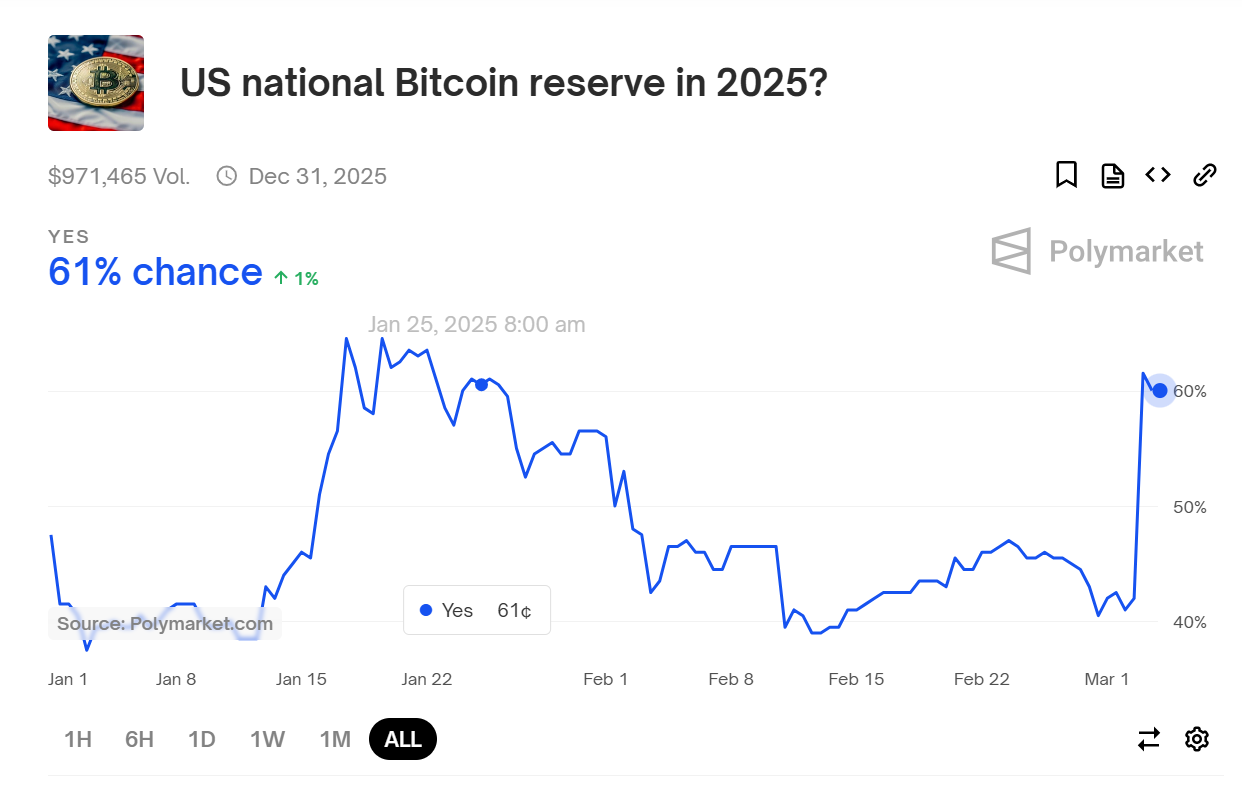The width and height of the screenshot is (1242, 801).
Task: Show the 1W chart range
Action: [267, 740]
